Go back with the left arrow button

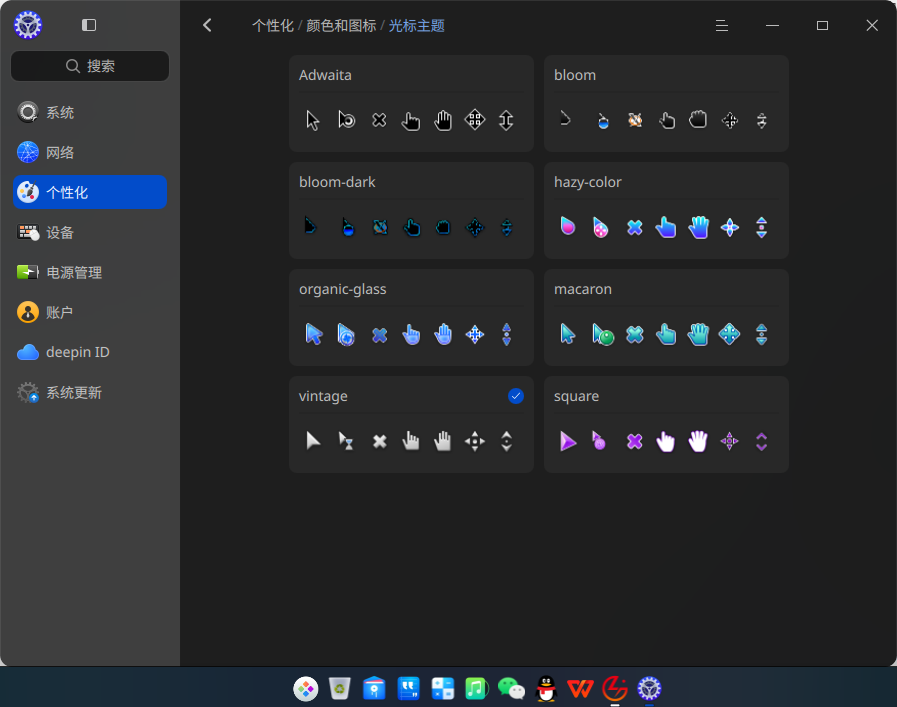208,25
